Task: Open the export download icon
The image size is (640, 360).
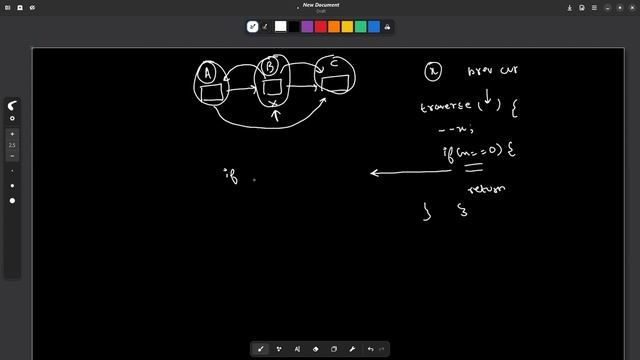Action: click(569, 8)
